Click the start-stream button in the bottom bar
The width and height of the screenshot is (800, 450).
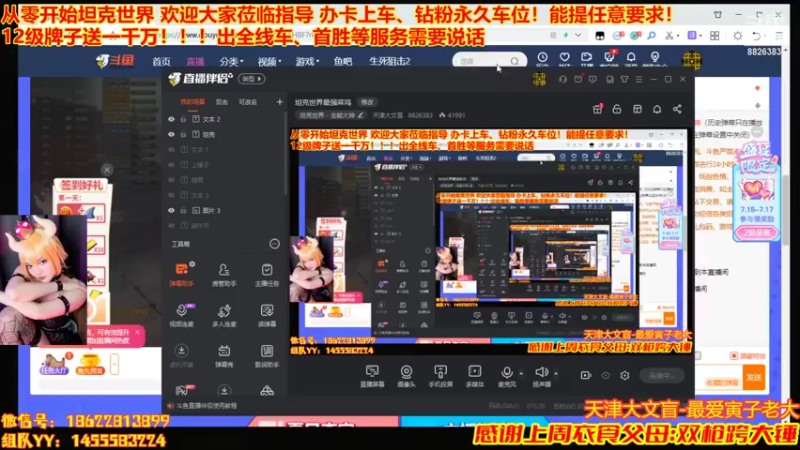[662, 376]
